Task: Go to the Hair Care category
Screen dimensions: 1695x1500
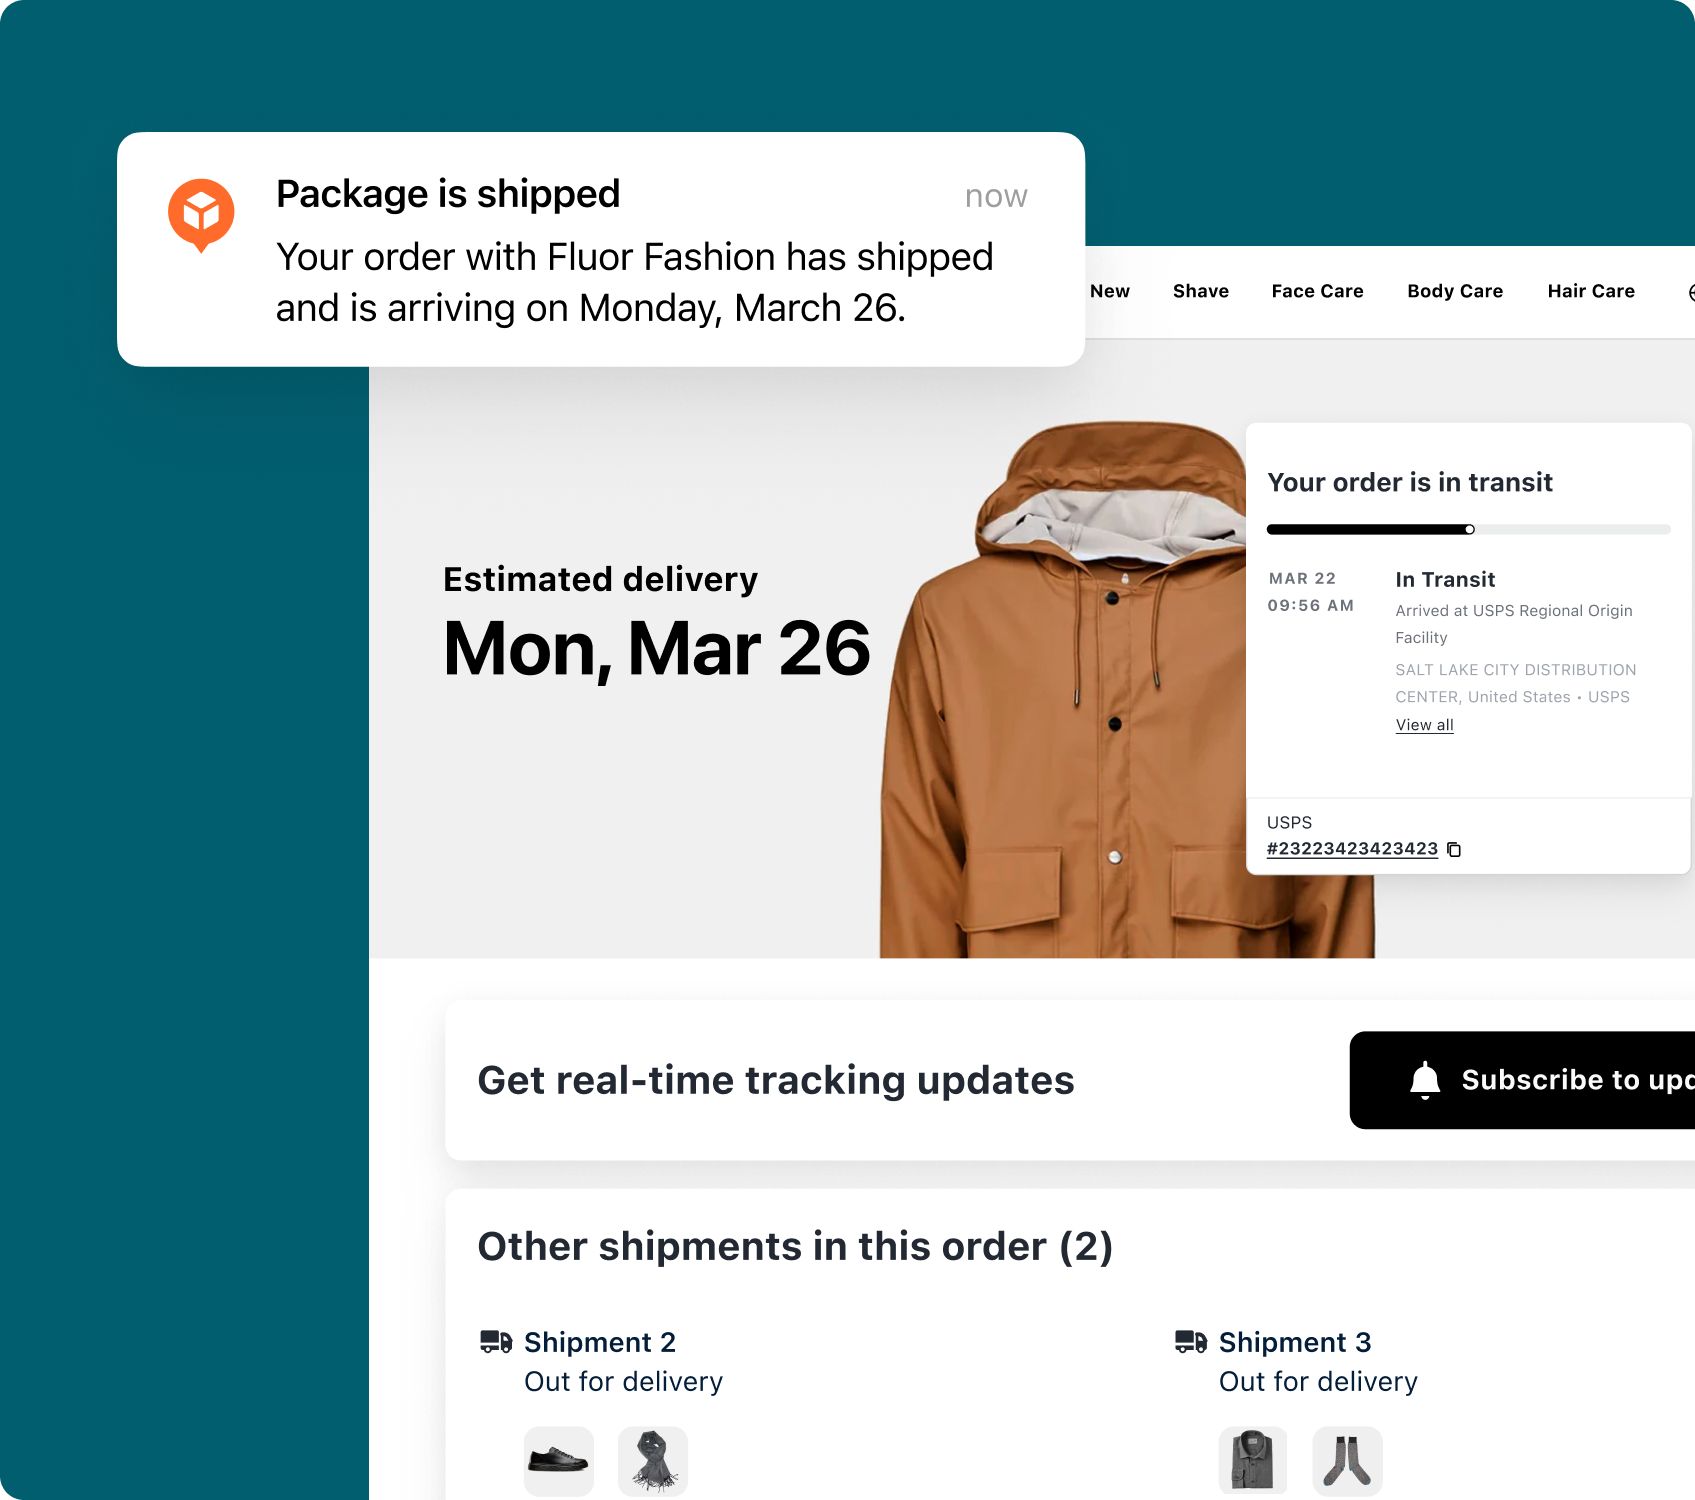Action: (x=1591, y=291)
